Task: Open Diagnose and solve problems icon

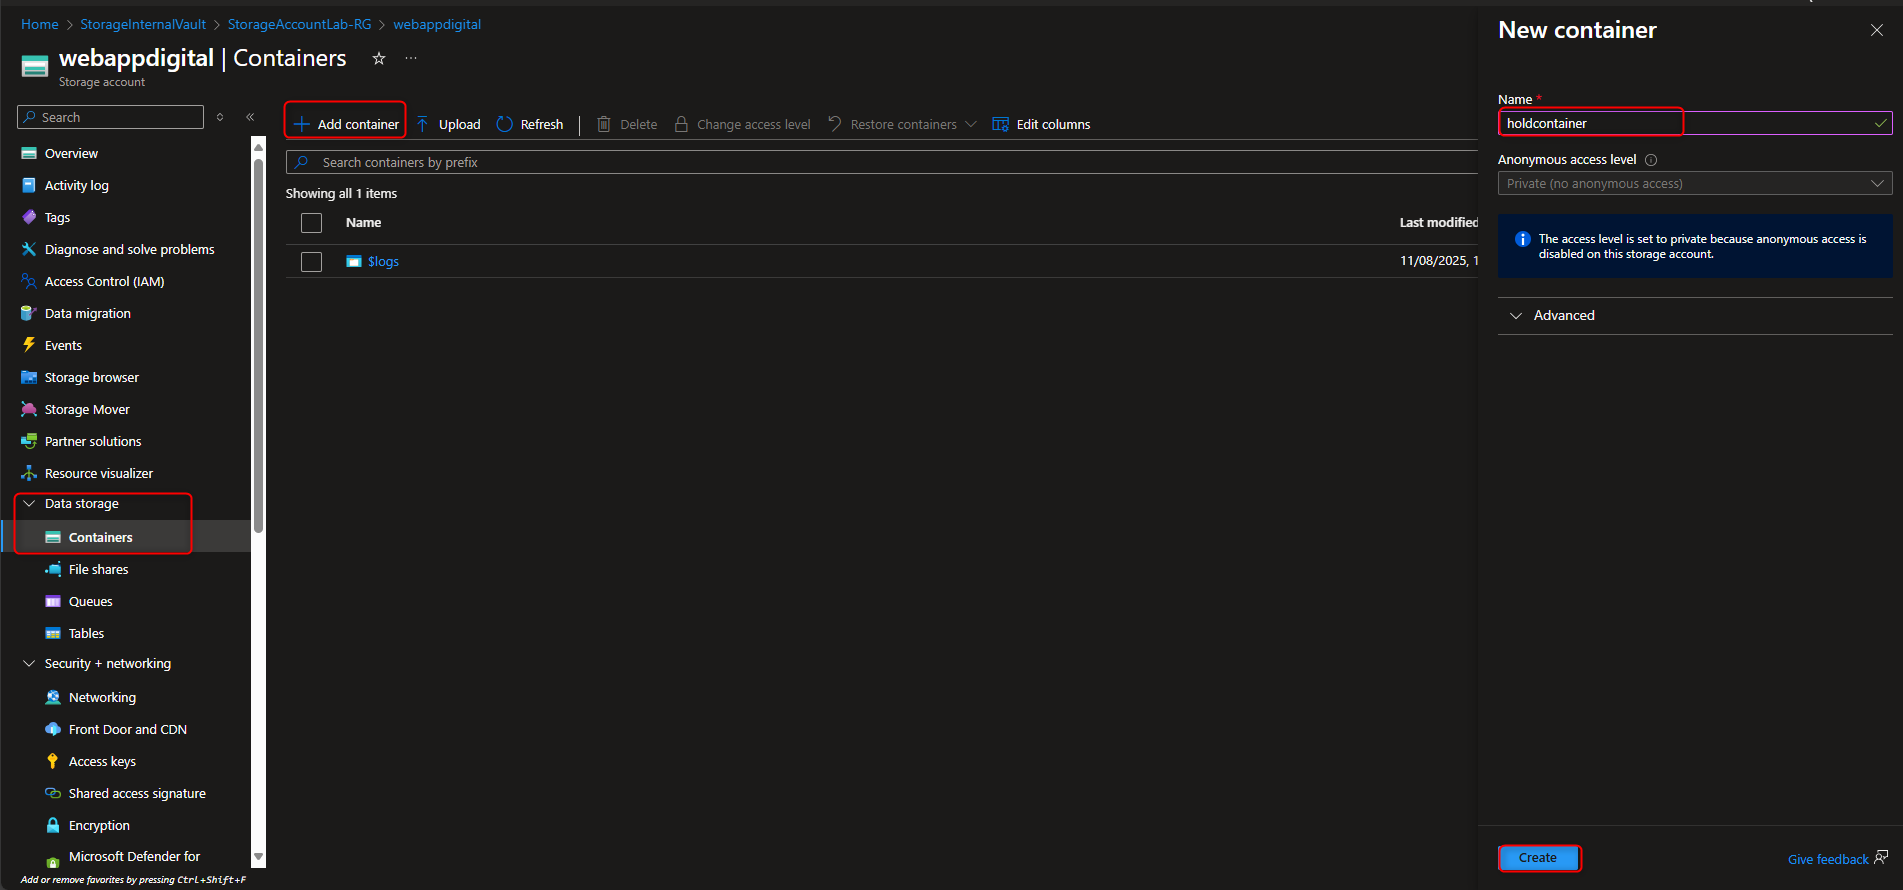Action: click(29, 249)
